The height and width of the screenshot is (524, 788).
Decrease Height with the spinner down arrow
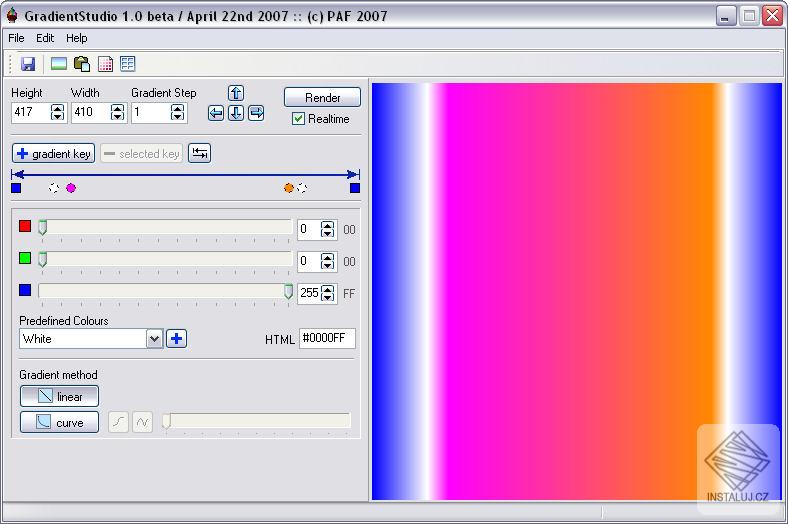point(58,117)
